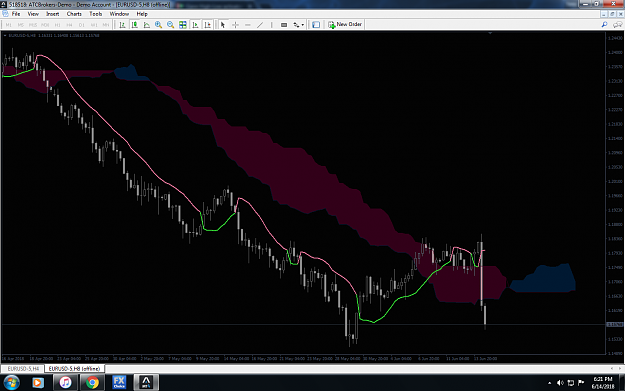This screenshot has height=391, width=625.
Task: Show hidden system tray icons
Action: pyautogui.click(x=549, y=383)
